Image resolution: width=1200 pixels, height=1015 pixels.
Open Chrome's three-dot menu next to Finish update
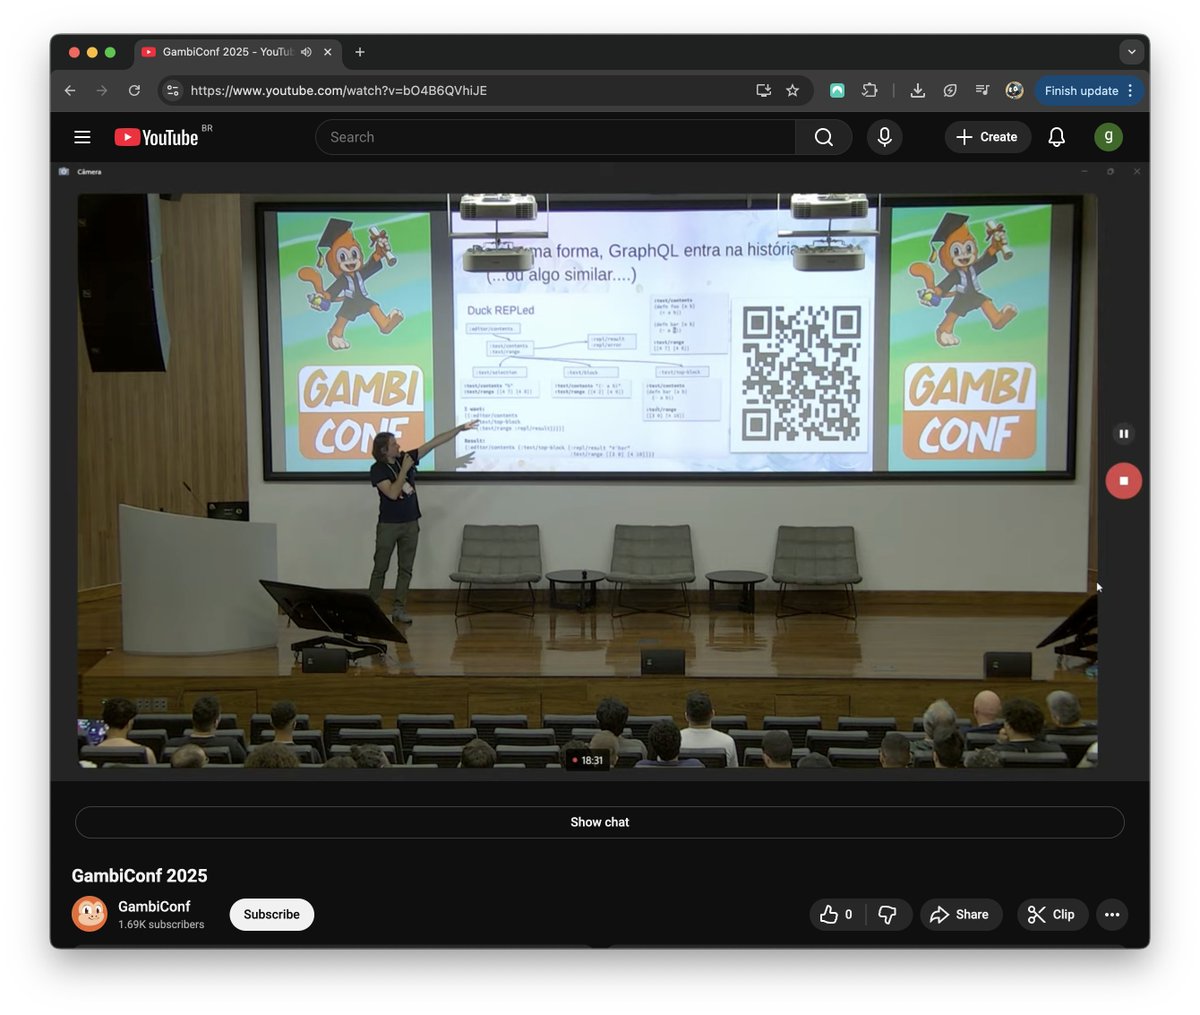point(1130,90)
